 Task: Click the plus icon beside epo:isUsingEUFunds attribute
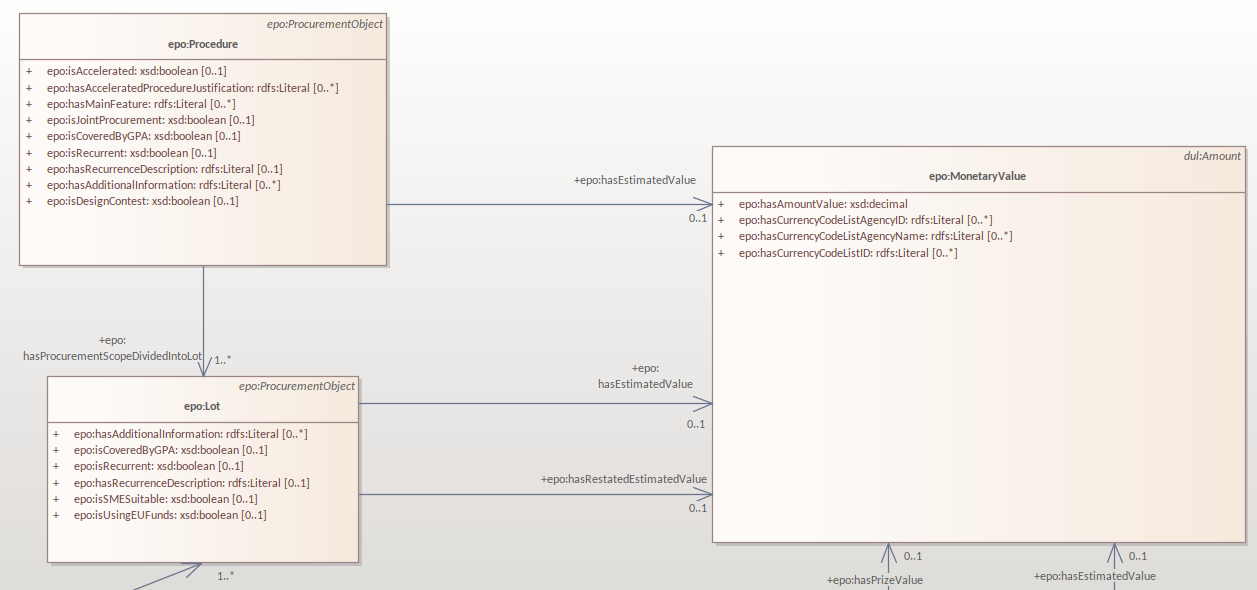[57, 514]
